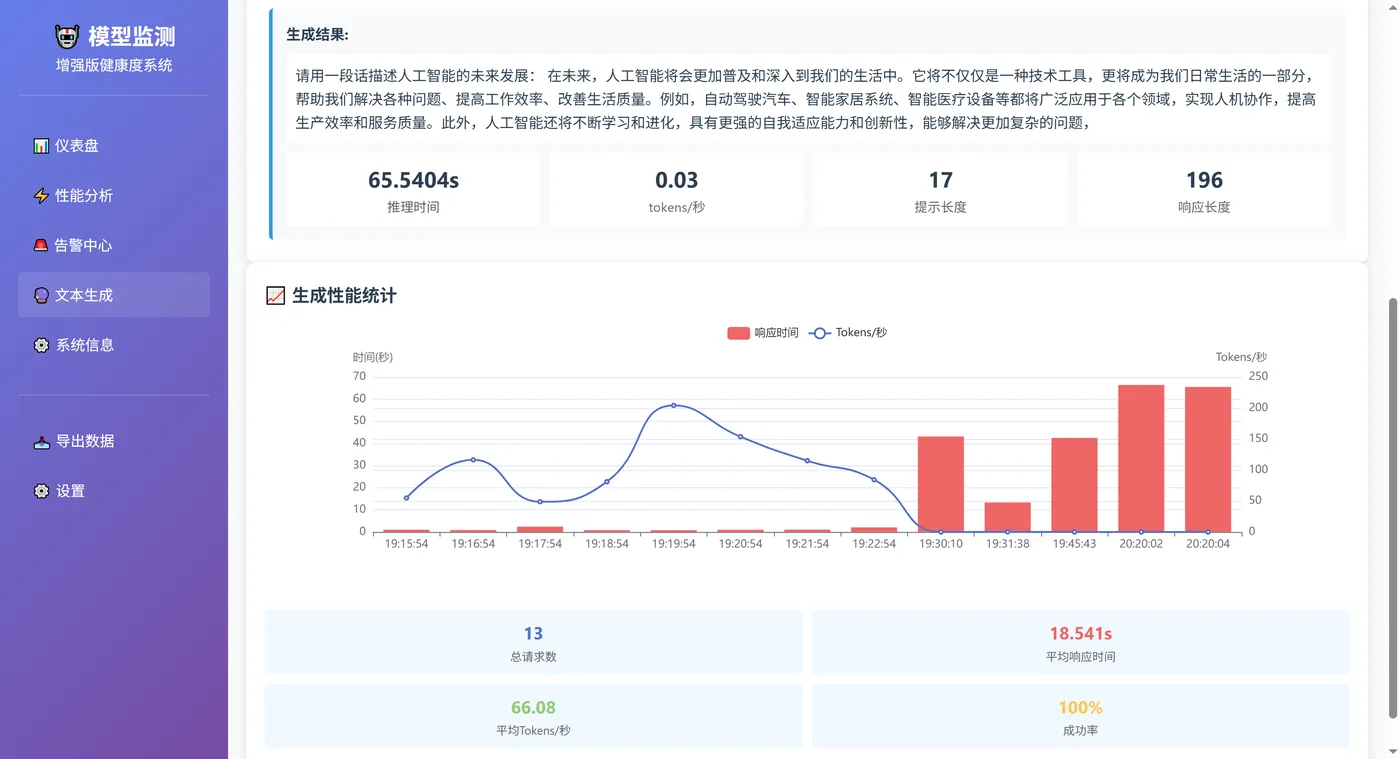This screenshot has height=759, width=1400.
Task: Click the chart icon before 生成性能统计 heading
Action: [x=275, y=295]
